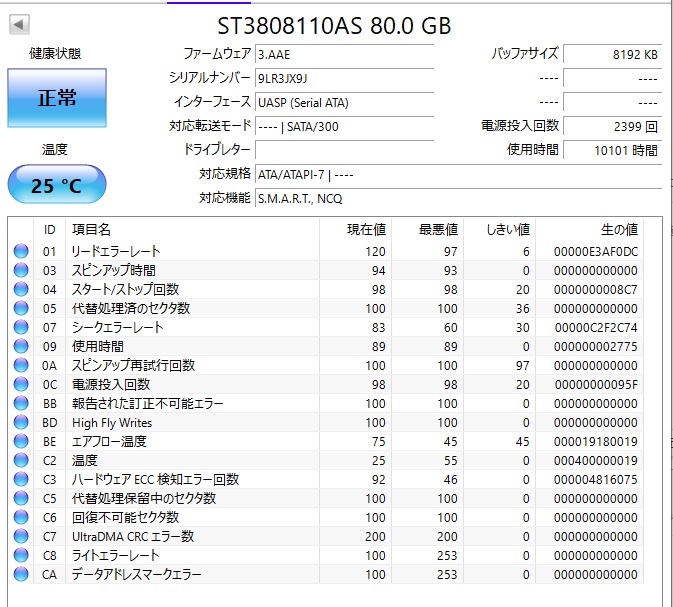Image resolution: width=673 pixels, height=607 pixels.
Task: Click the 対応規格 field ATA/ATAPI-7
Action: coord(458,175)
